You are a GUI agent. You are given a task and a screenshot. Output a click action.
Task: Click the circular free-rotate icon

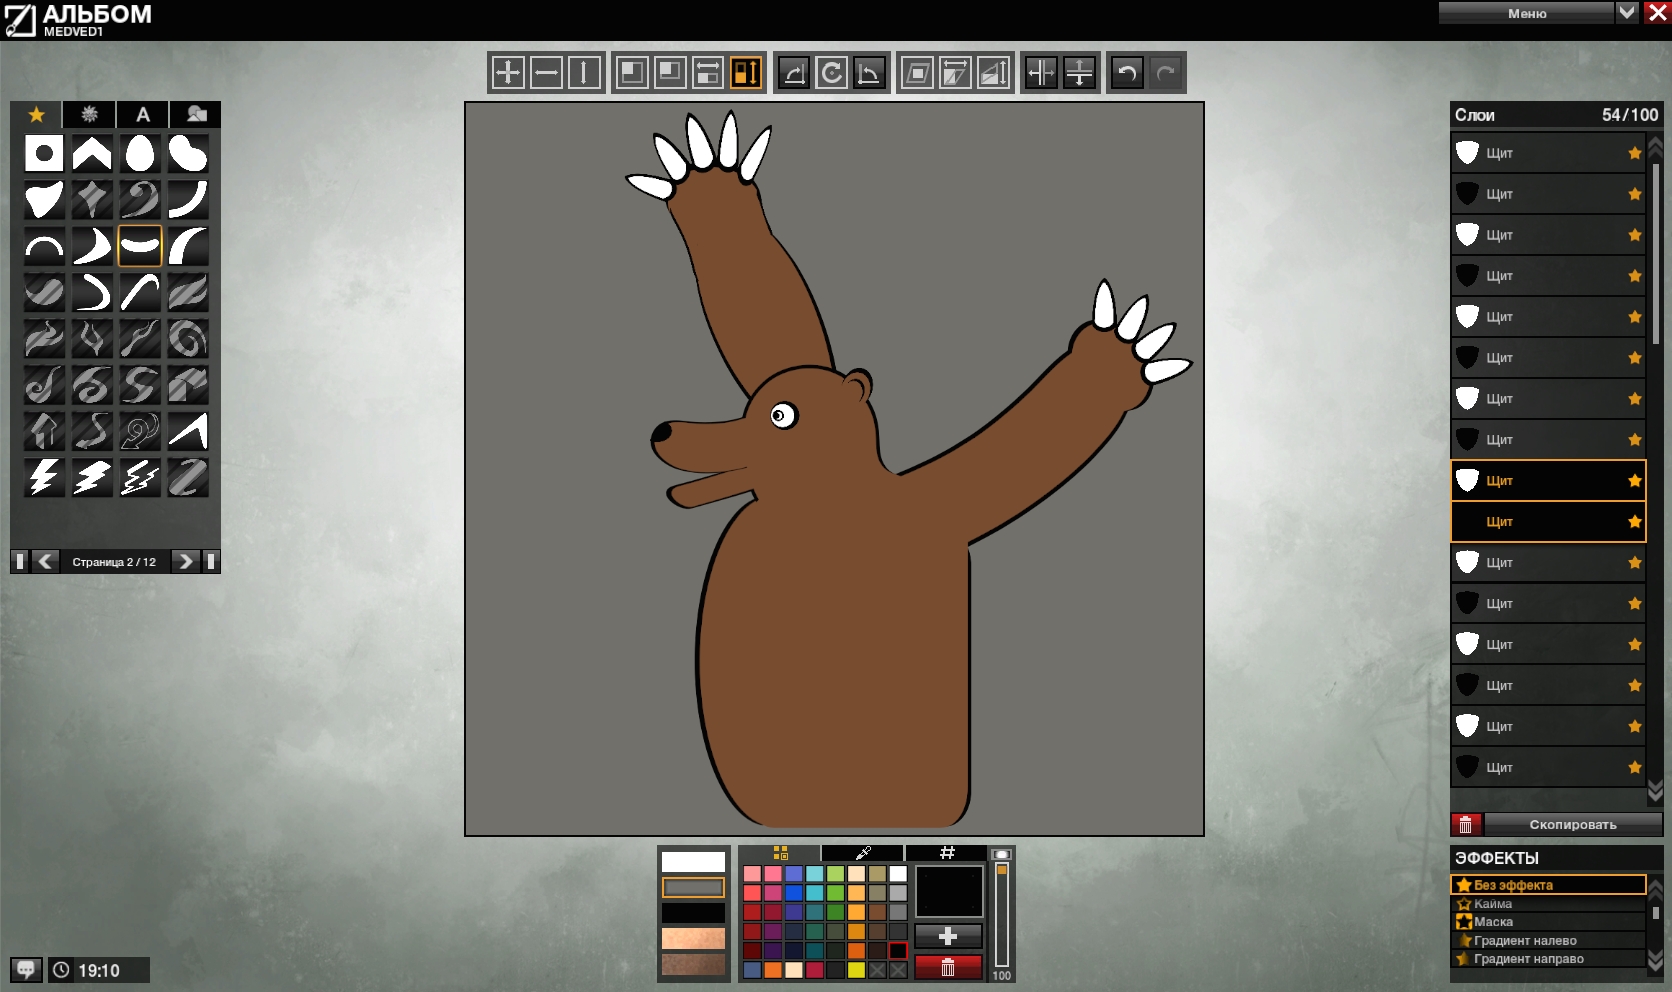pyautogui.click(x=831, y=73)
